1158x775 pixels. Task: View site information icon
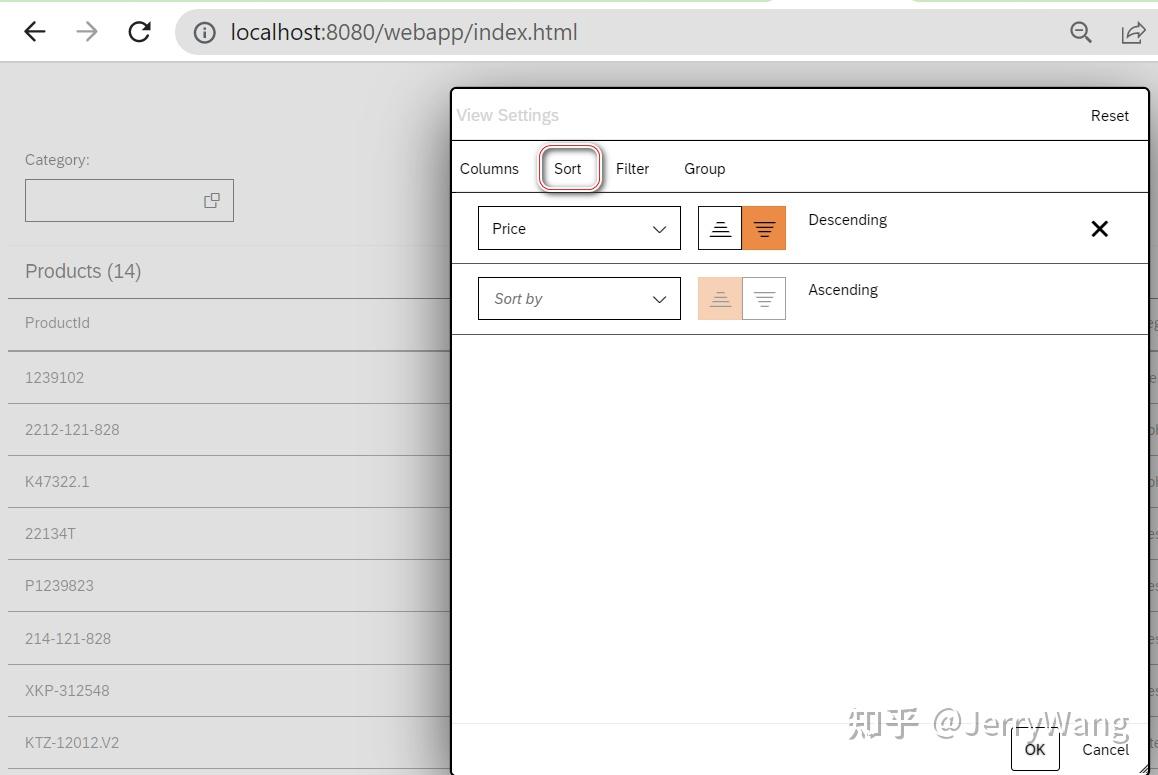[205, 33]
